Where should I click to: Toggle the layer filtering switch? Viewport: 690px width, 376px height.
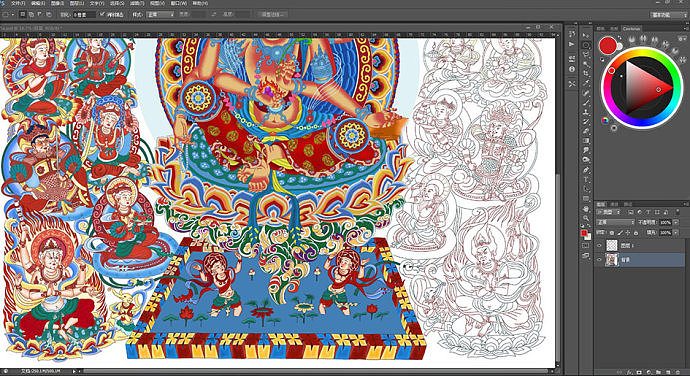(x=677, y=212)
